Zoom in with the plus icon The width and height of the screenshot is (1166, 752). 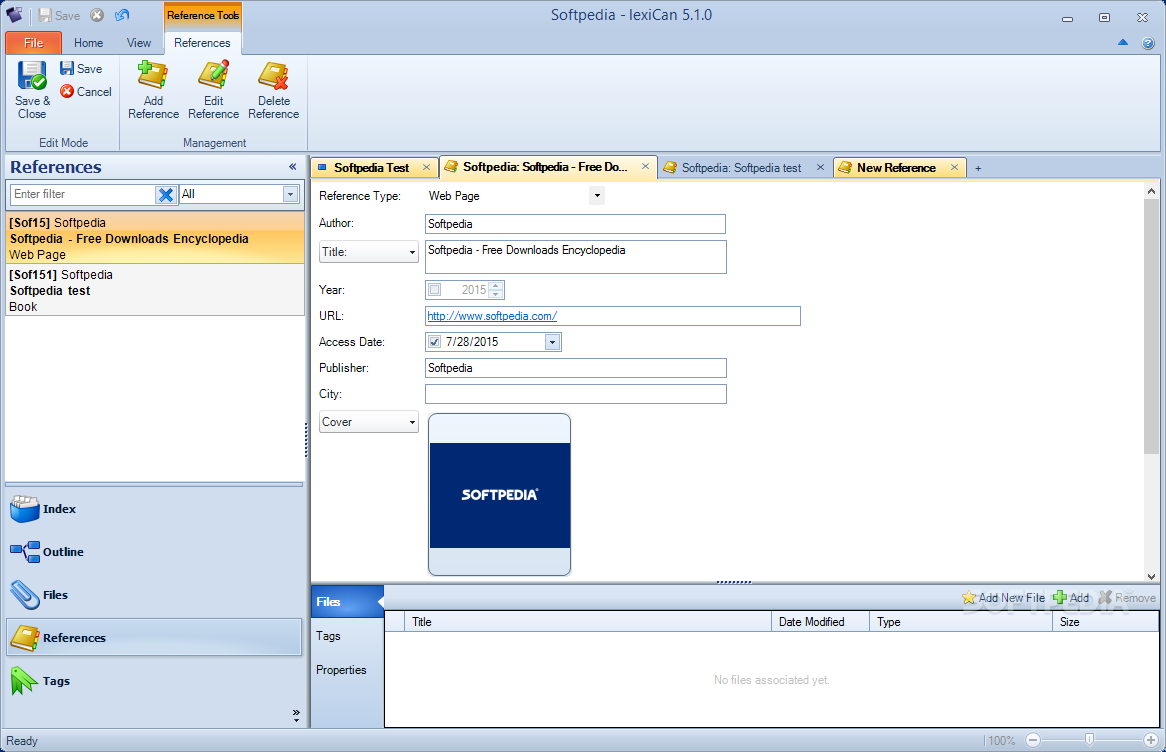click(x=1150, y=740)
